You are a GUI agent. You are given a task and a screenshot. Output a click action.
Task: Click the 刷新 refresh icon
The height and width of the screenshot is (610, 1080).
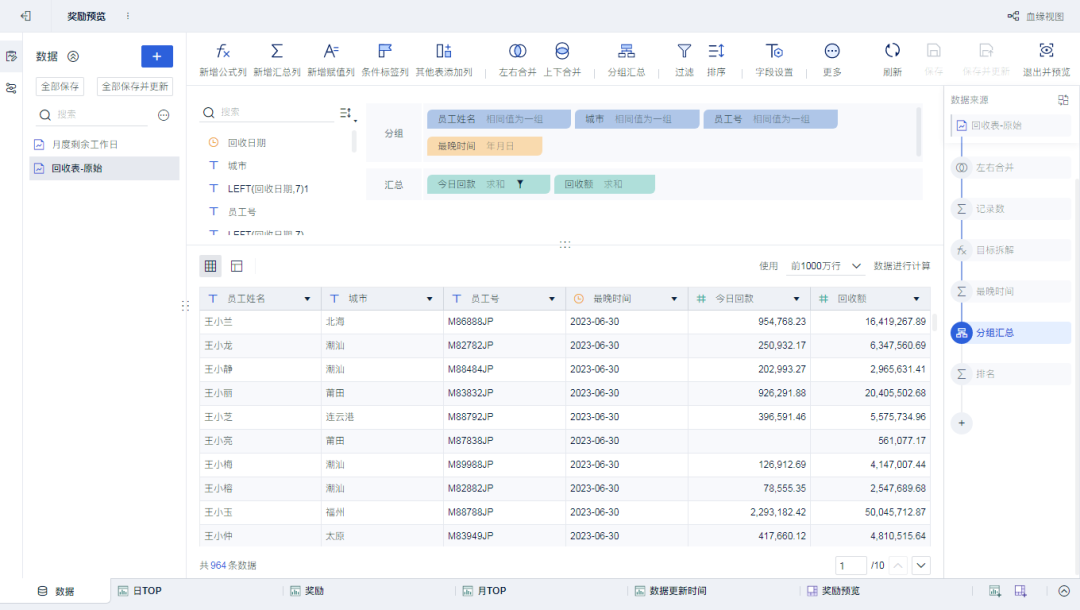click(x=892, y=50)
